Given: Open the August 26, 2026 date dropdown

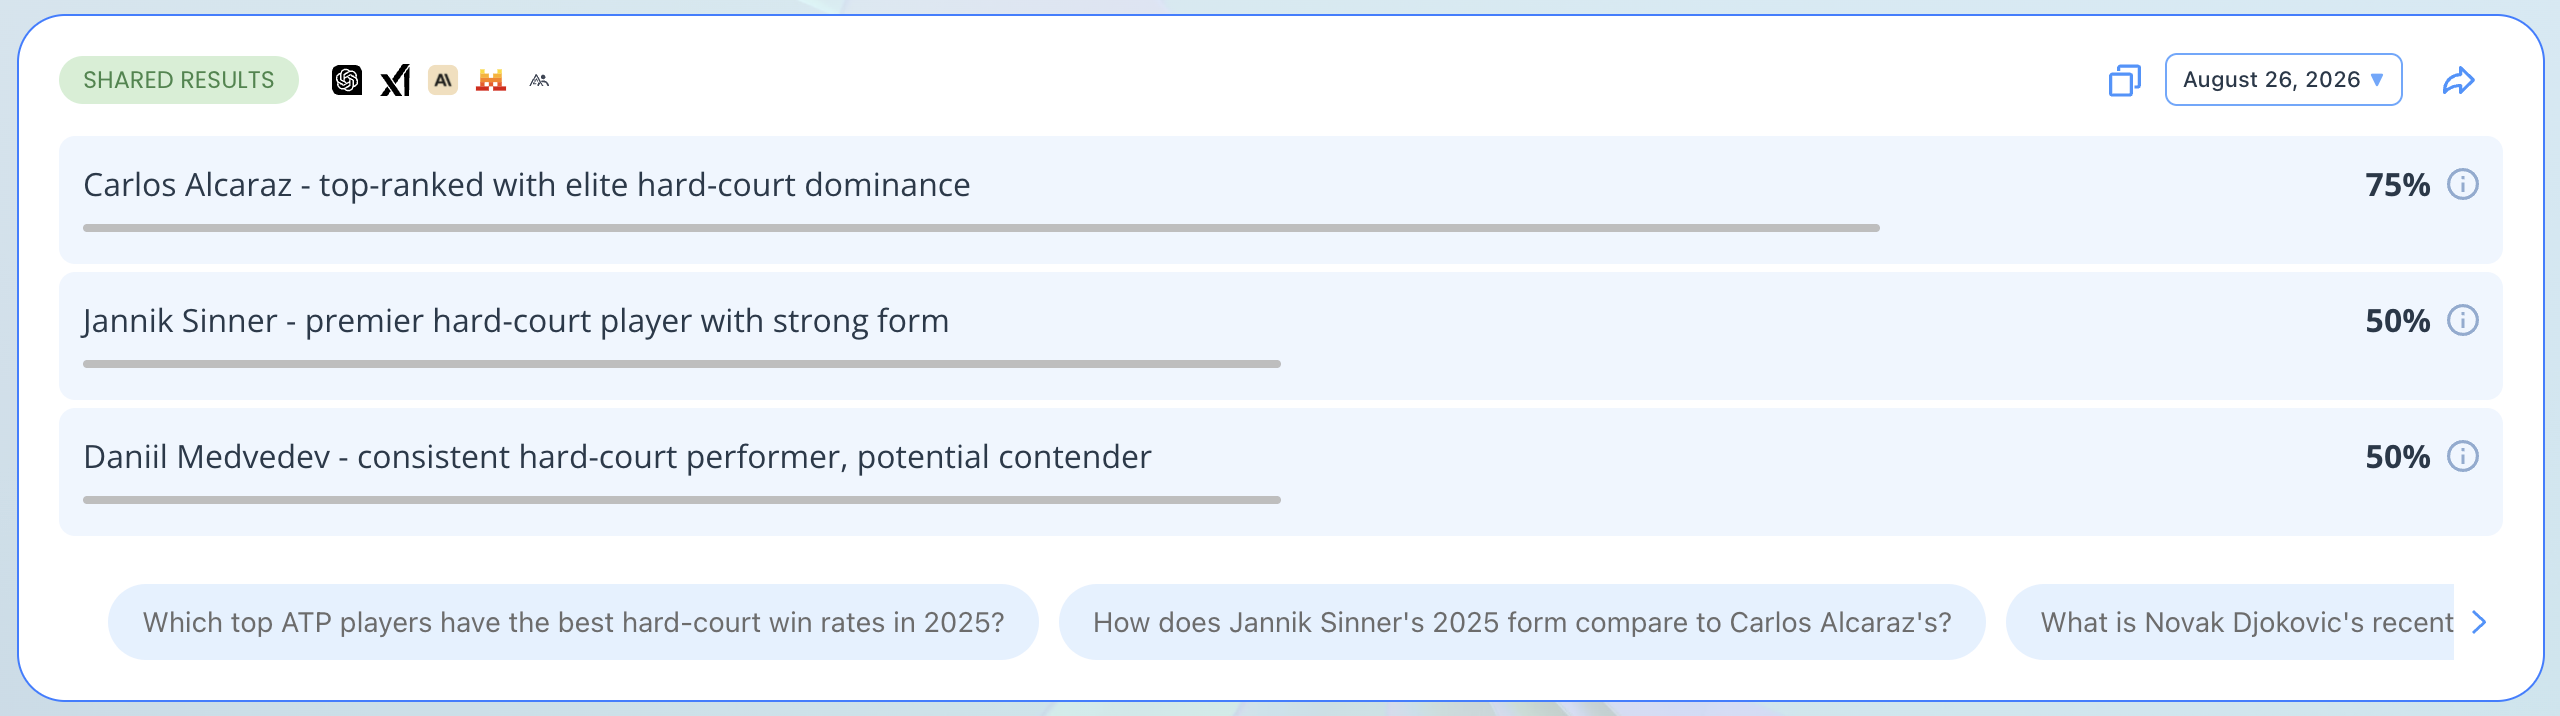Looking at the screenshot, I should (2284, 80).
